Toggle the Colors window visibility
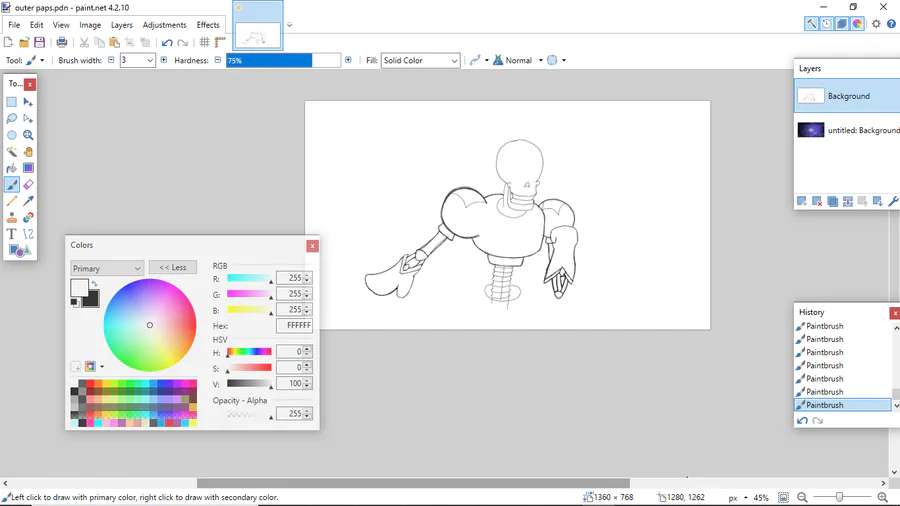The image size is (900, 506). point(857,24)
